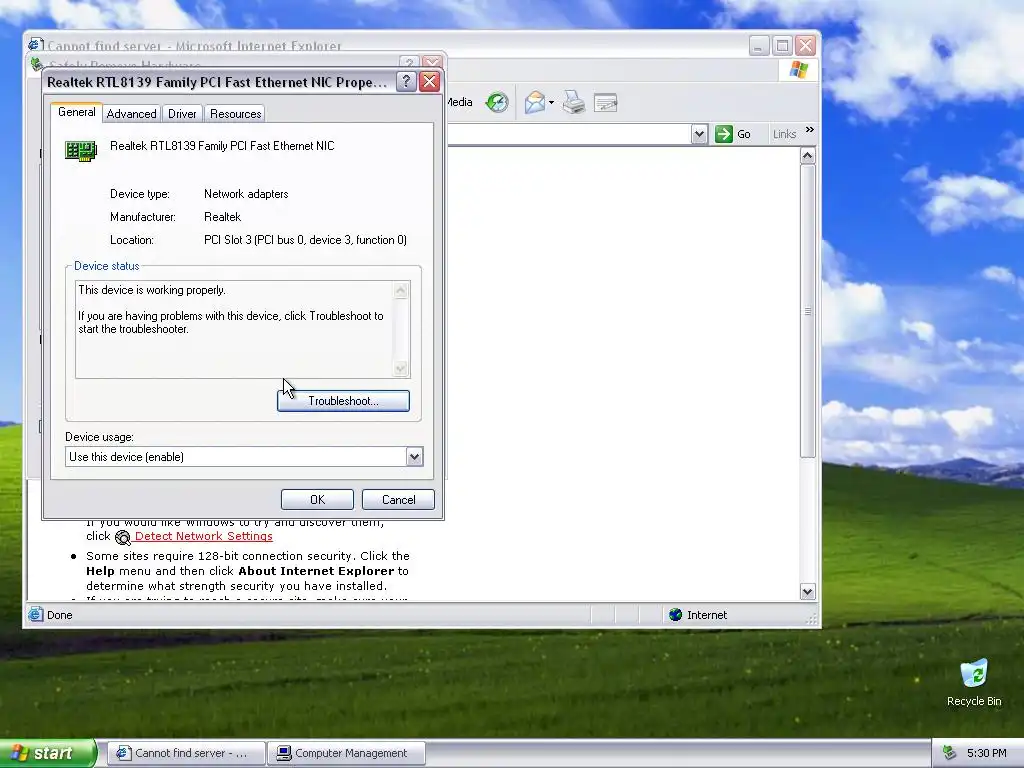
Task: Click the 'Realtek' manufacturer value
Action: pos(223,217)
